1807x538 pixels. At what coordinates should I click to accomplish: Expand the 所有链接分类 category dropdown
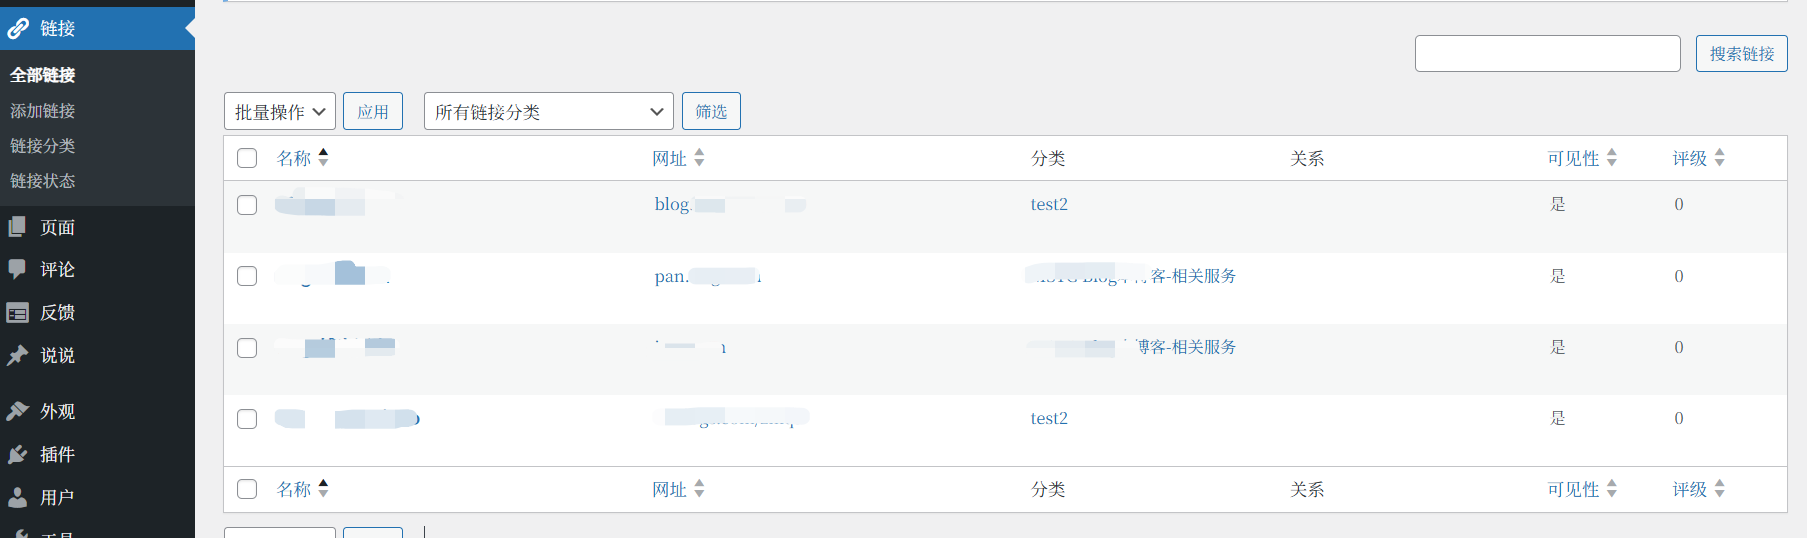point(548,112)
